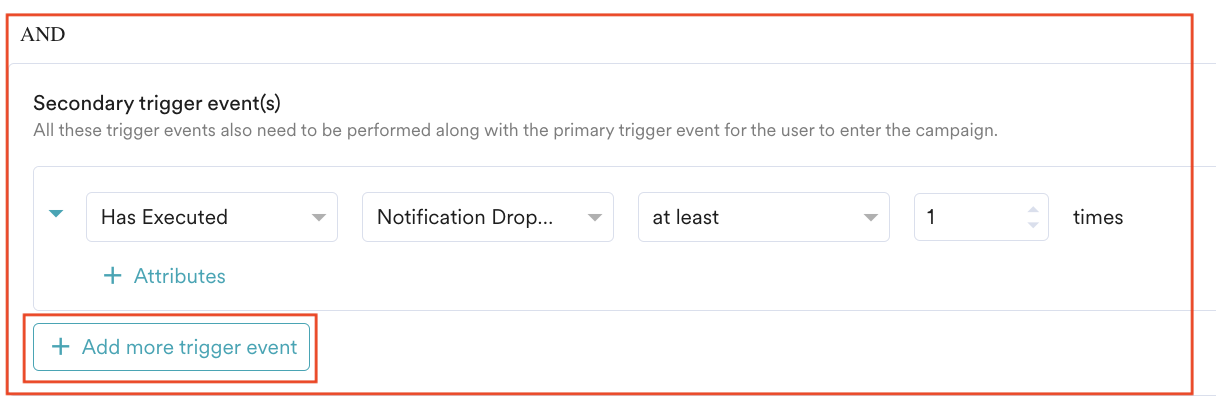Click the "AND" operator label
The height and width of the screenshot is (402, 1216).
pos(43,35)
